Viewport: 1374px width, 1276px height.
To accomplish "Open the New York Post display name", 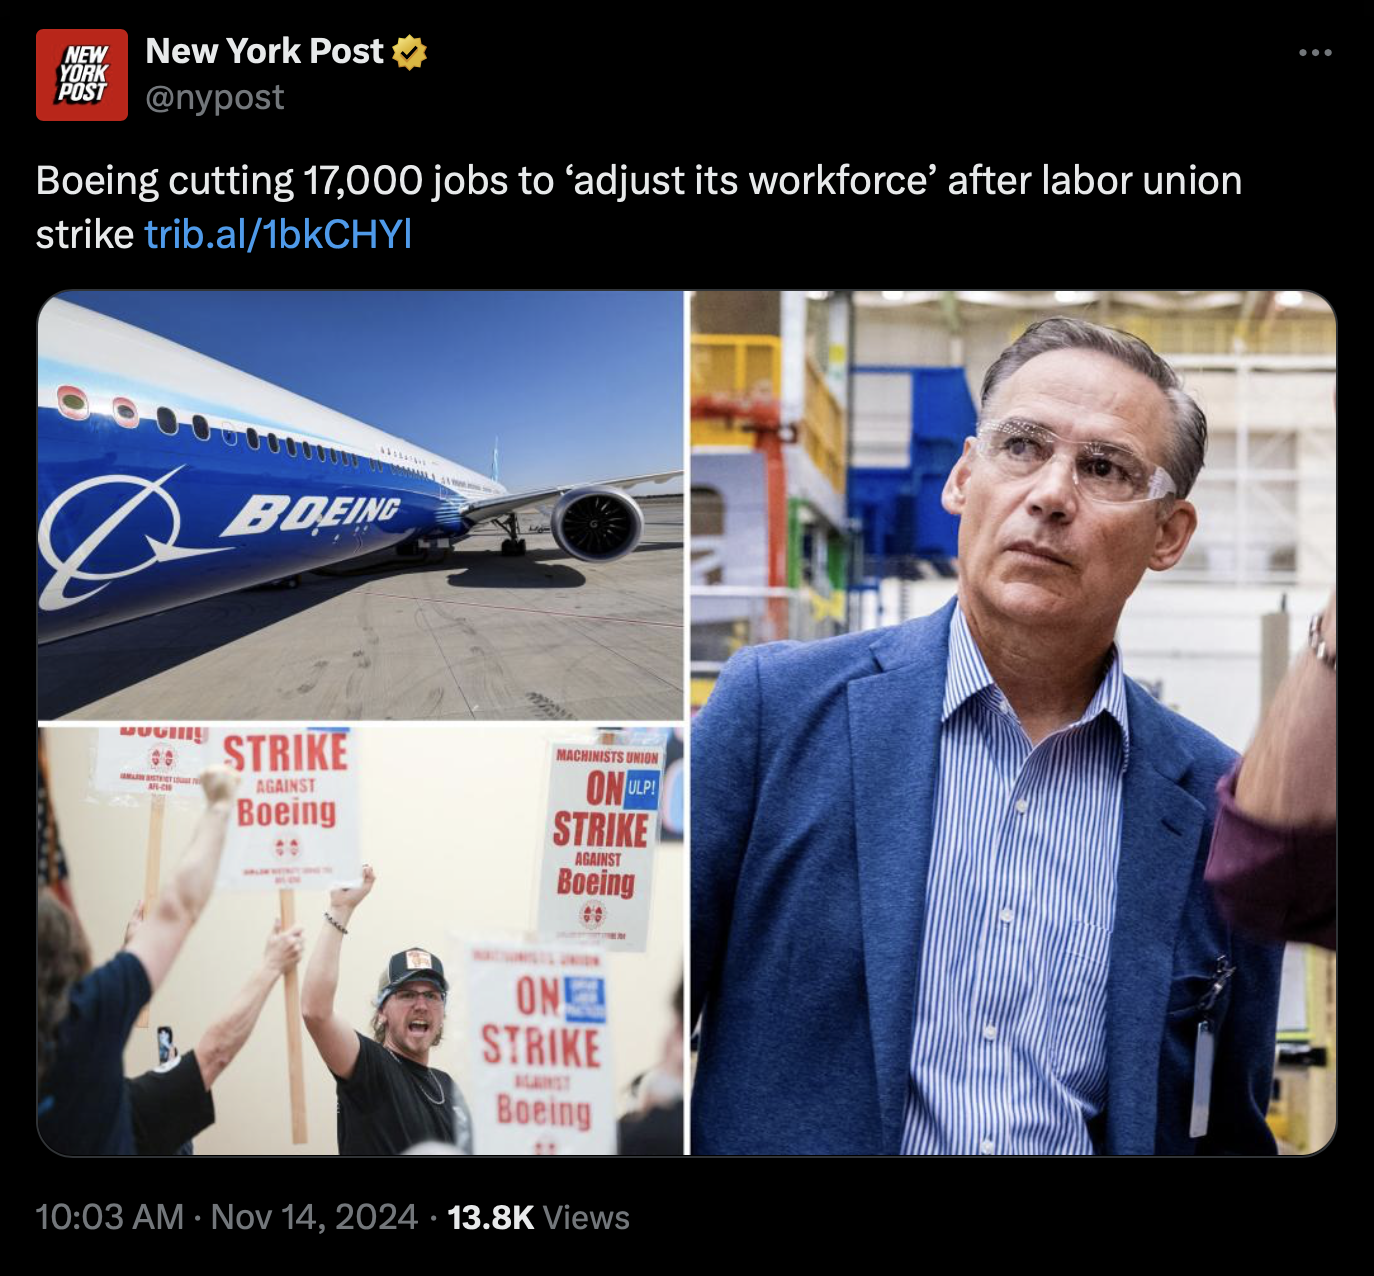I will 264,51.
